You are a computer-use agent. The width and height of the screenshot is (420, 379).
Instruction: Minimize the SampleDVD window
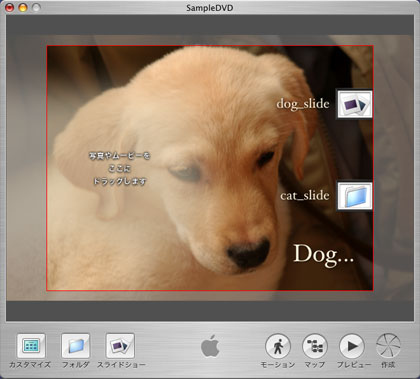(x=23, y=7)
